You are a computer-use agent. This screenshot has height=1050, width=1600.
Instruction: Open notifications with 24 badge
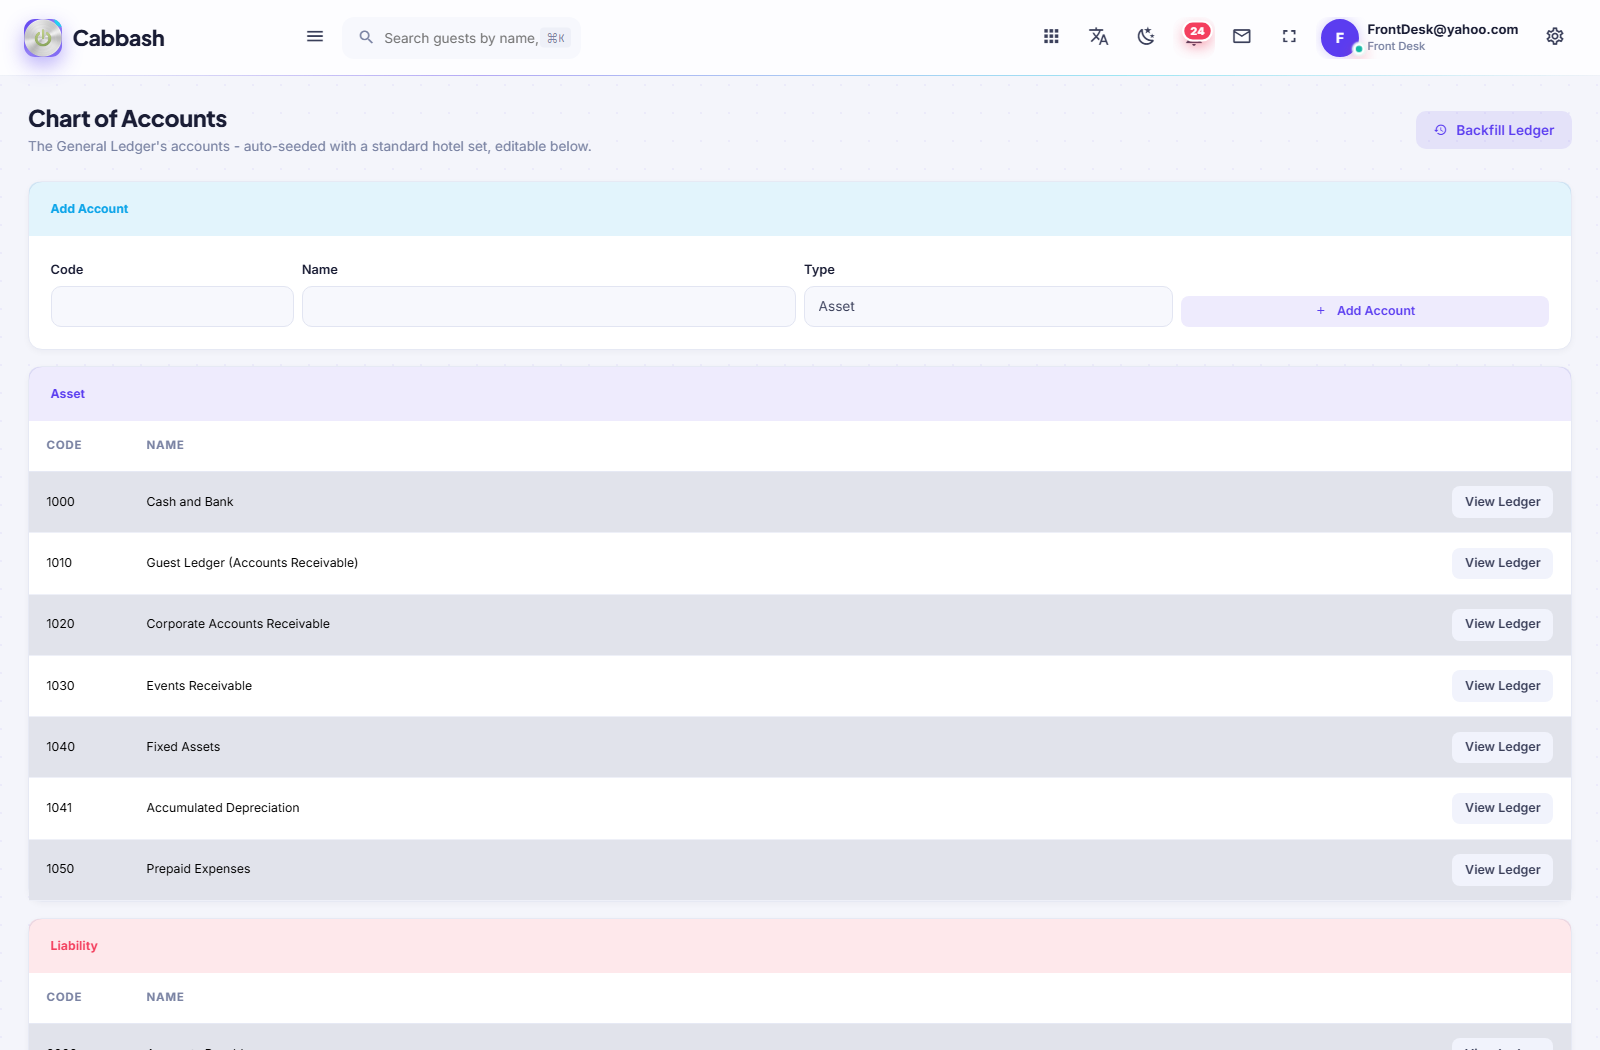click(1195, 36)
